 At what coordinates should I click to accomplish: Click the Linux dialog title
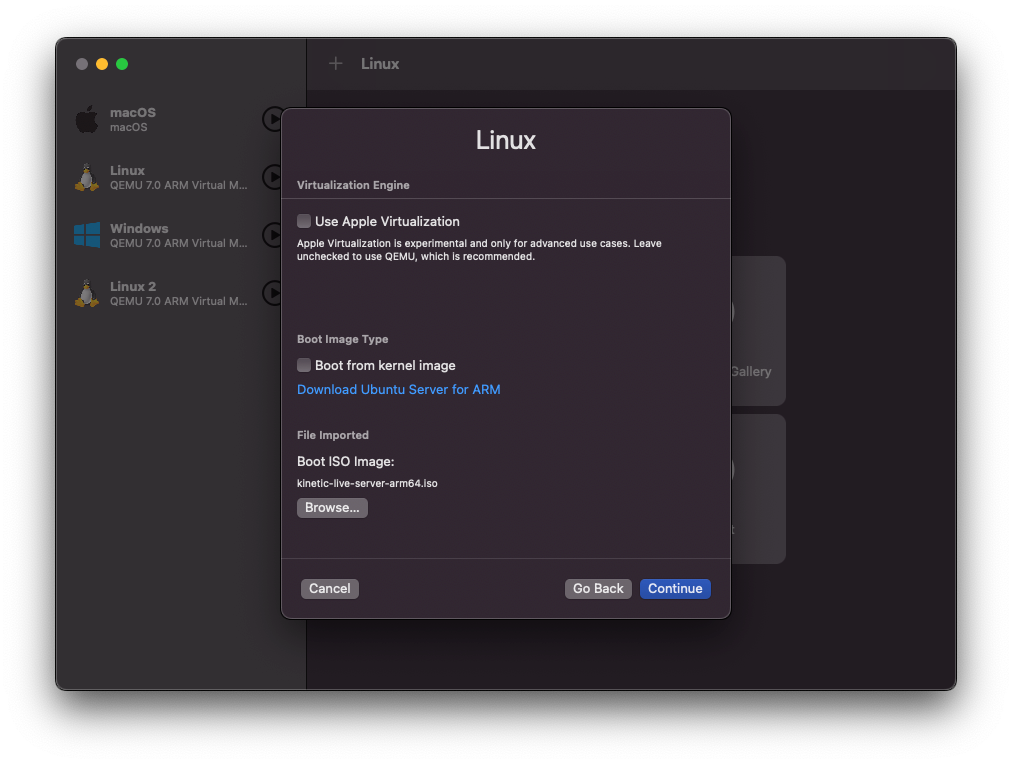506,141
